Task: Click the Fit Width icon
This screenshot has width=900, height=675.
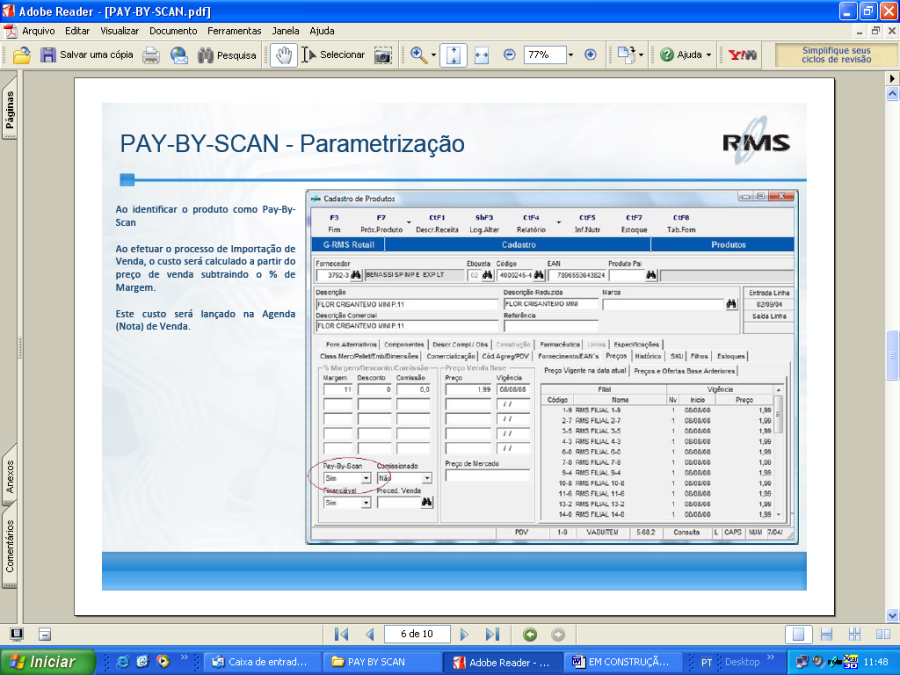Action: point(482,55)
